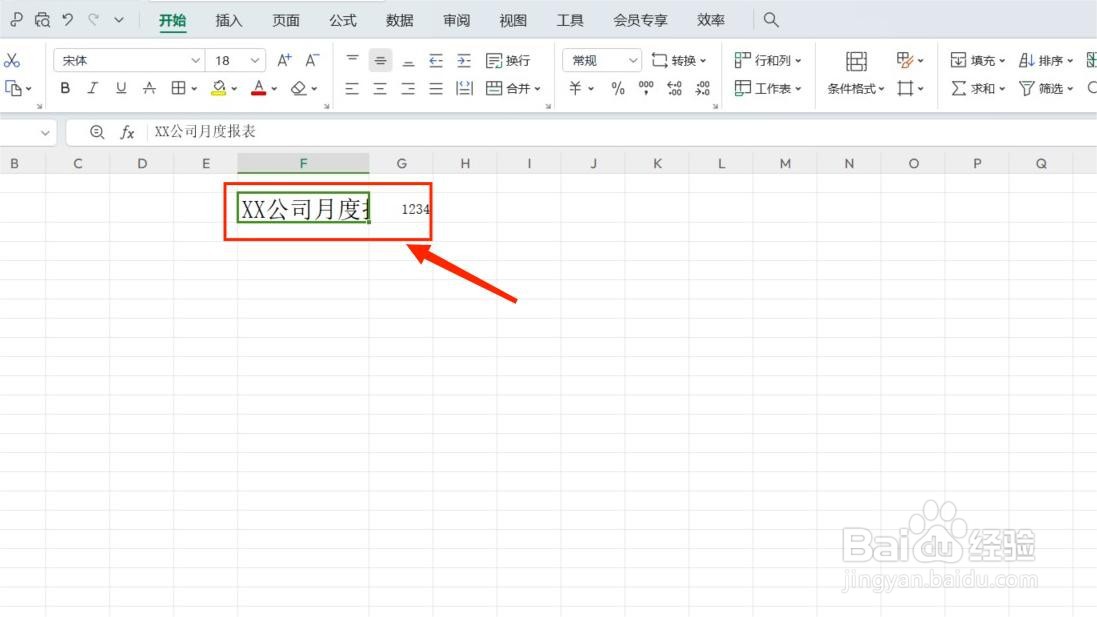Viewport: 1097px width, 617px height.
Task: Toggle Strikethrough formatting
Action: pyautogui.click(x=149, y=88)
